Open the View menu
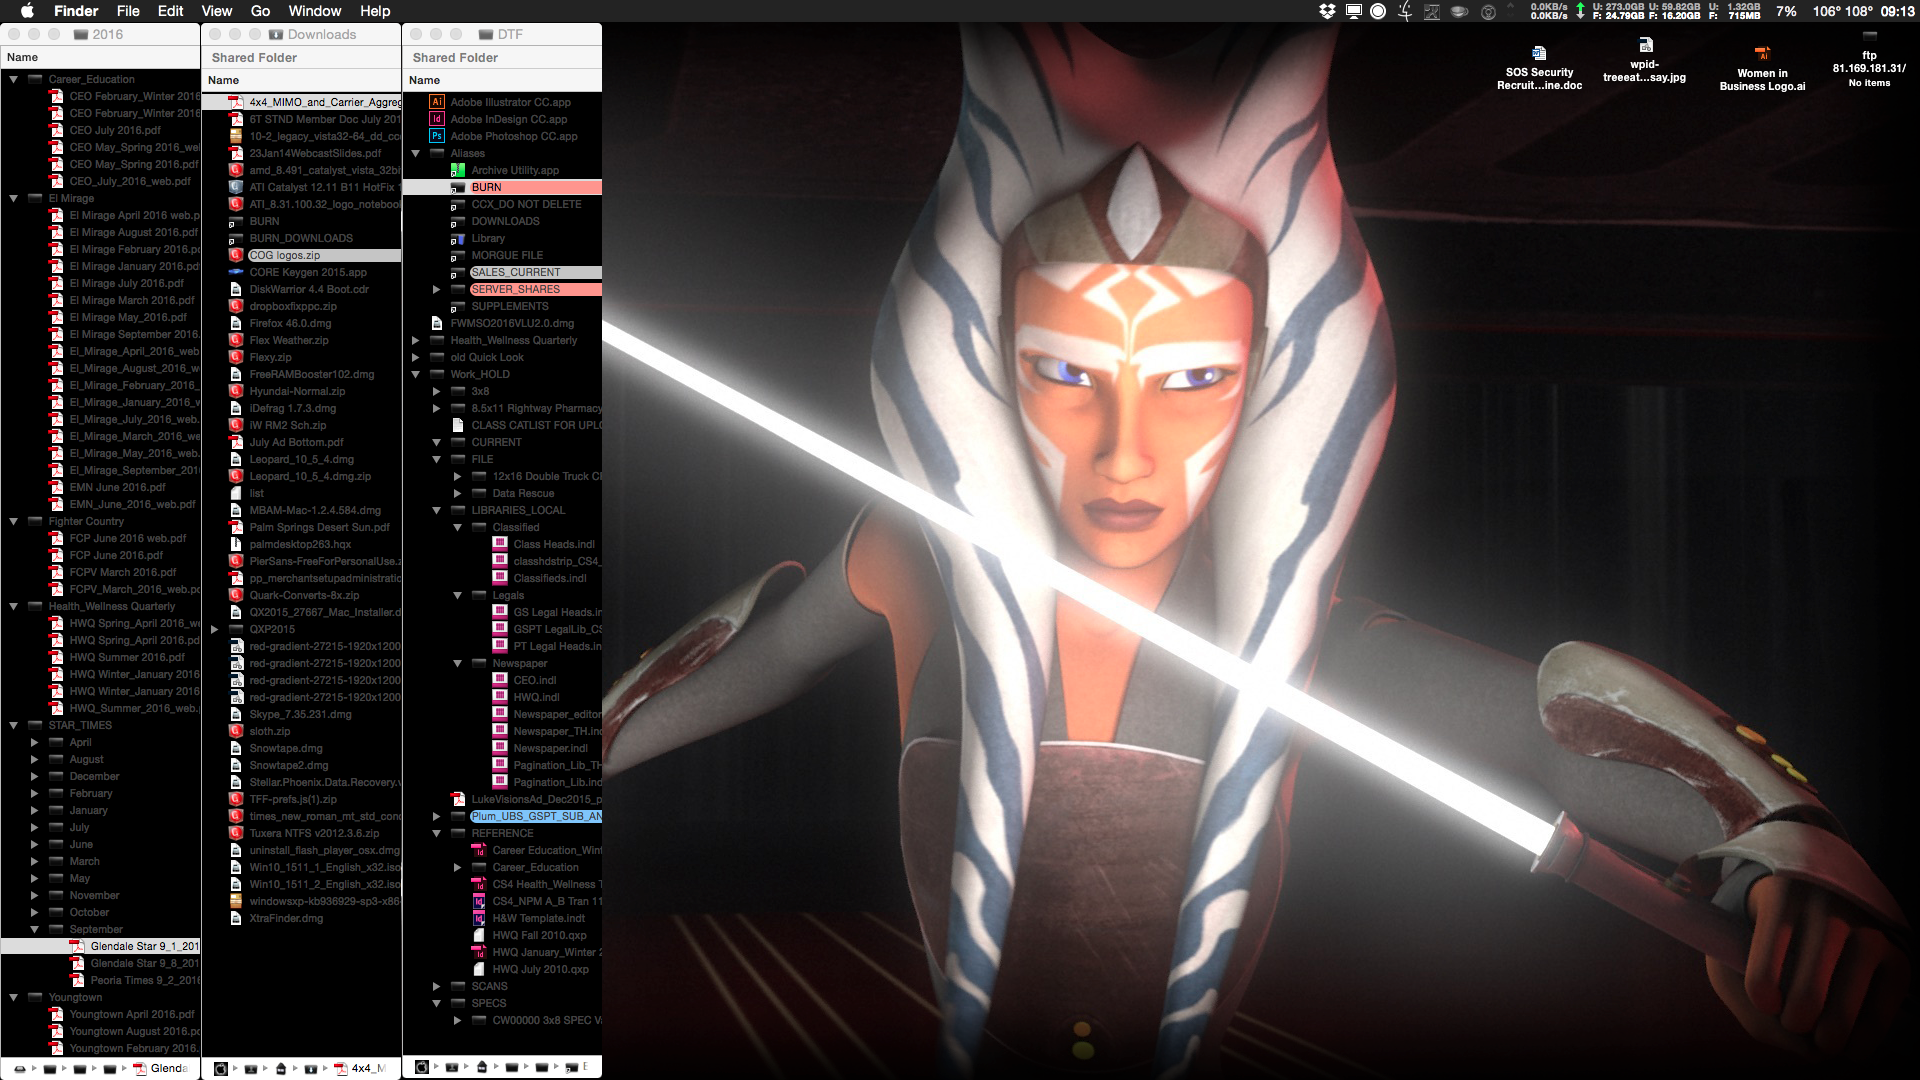This screenshot has height=1080, width=1920. click(217, 11)
